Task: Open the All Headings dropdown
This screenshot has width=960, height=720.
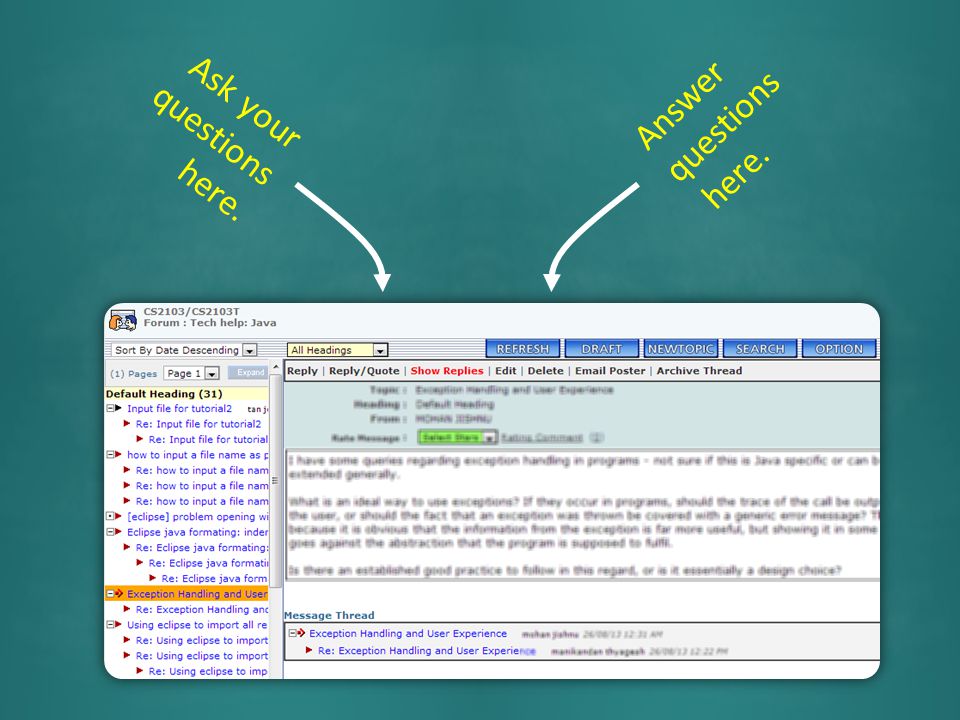Action: [x=337, y=350]
